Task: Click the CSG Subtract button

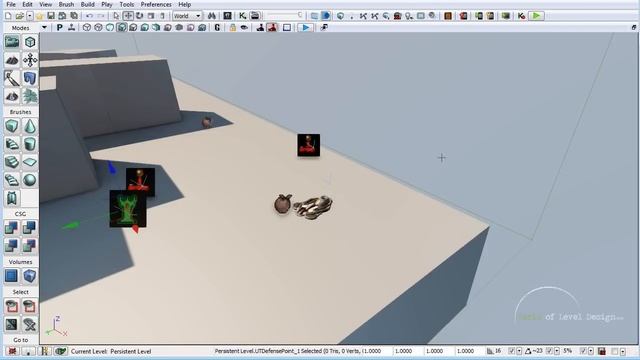Action: click(30, 228)
